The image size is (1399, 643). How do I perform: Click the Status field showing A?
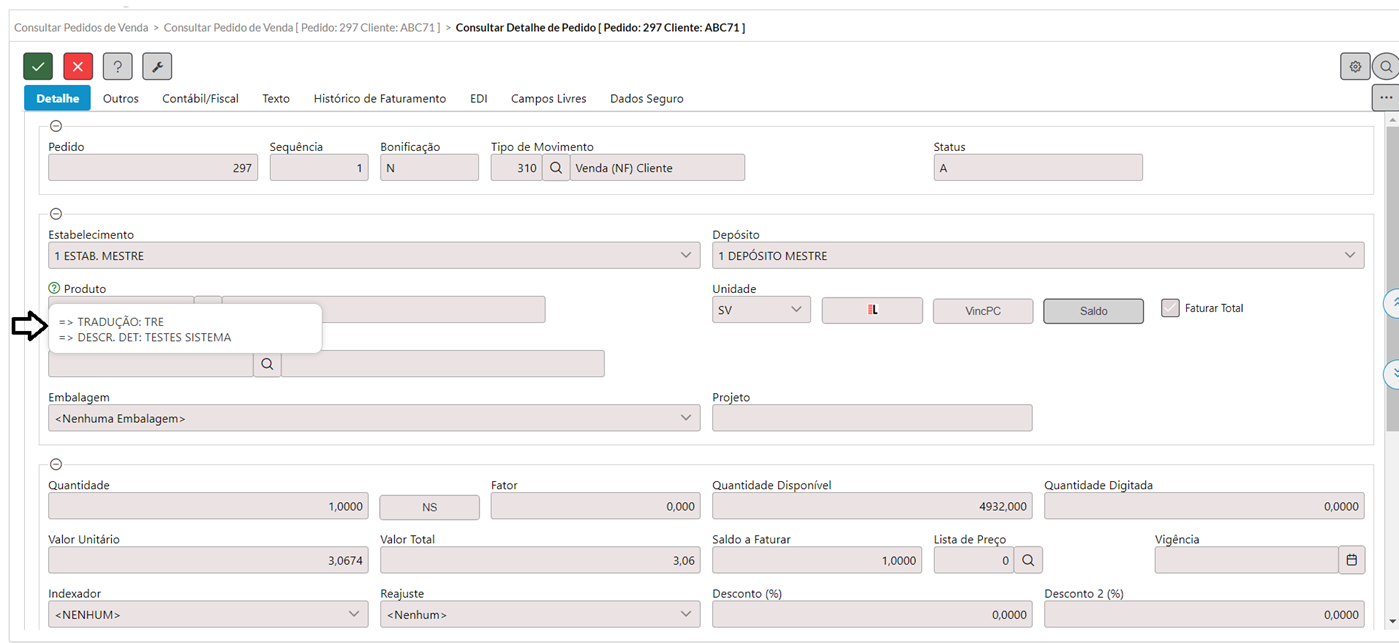1038,168
